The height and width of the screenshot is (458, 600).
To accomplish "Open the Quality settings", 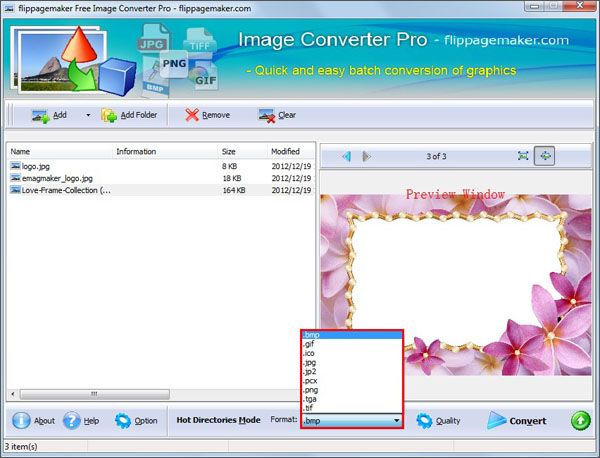I will click(439, 421).
